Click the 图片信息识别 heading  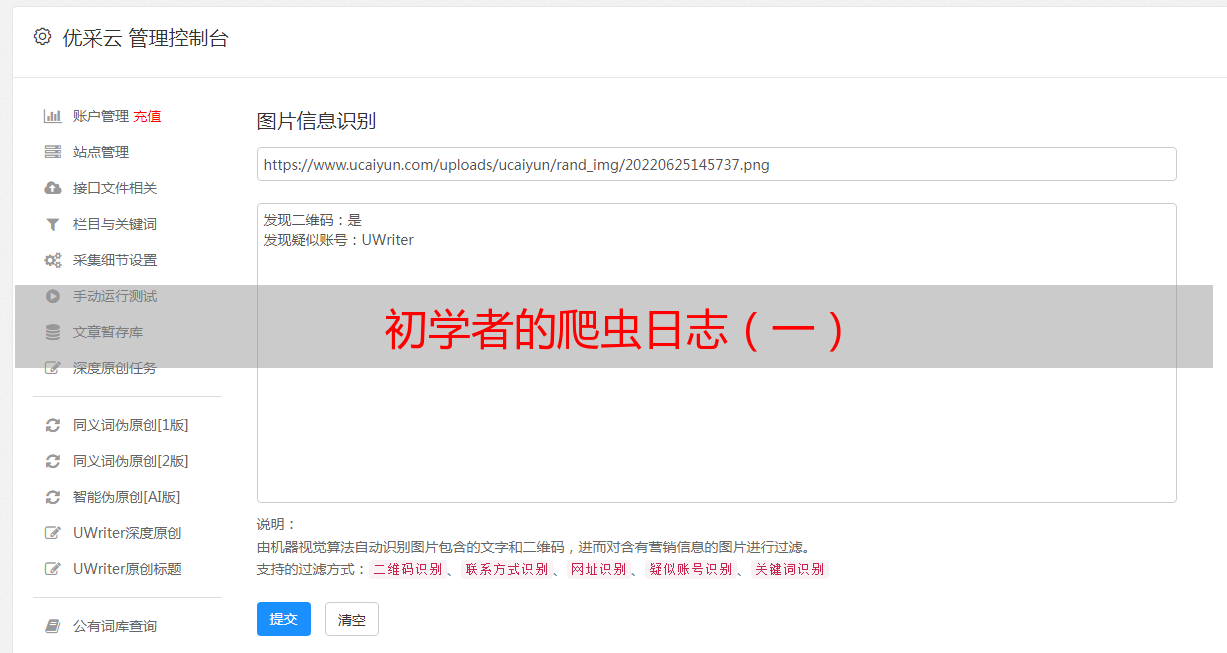tap(317, 121)
